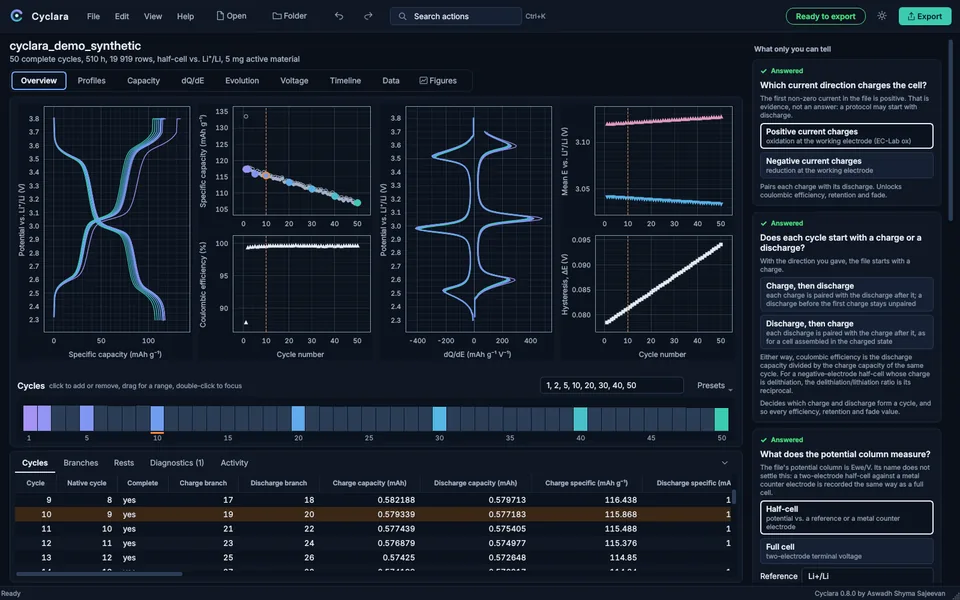This screenshot has width=960, height=600.
Task: Select cycle 5 swatch in cycle strip
Action: pyautogui.click(x=87, y=418)
